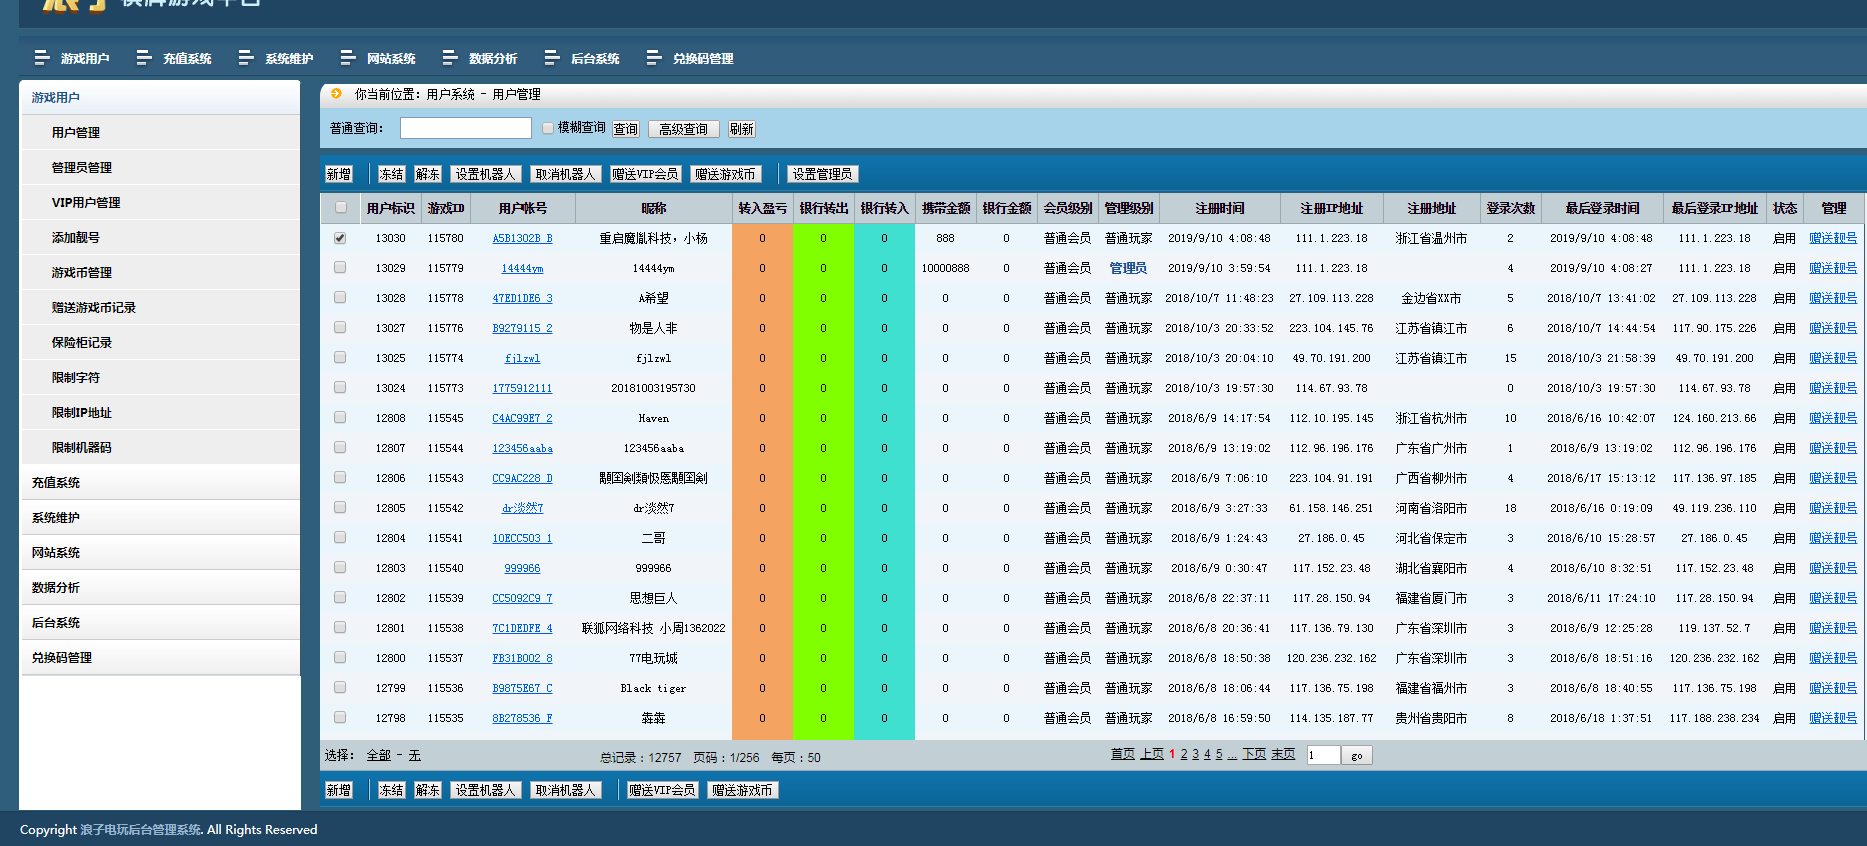The image size is (1867, 846).
Task: Click the orange arrow icon before 你当前位置
Action: point(337,94)
